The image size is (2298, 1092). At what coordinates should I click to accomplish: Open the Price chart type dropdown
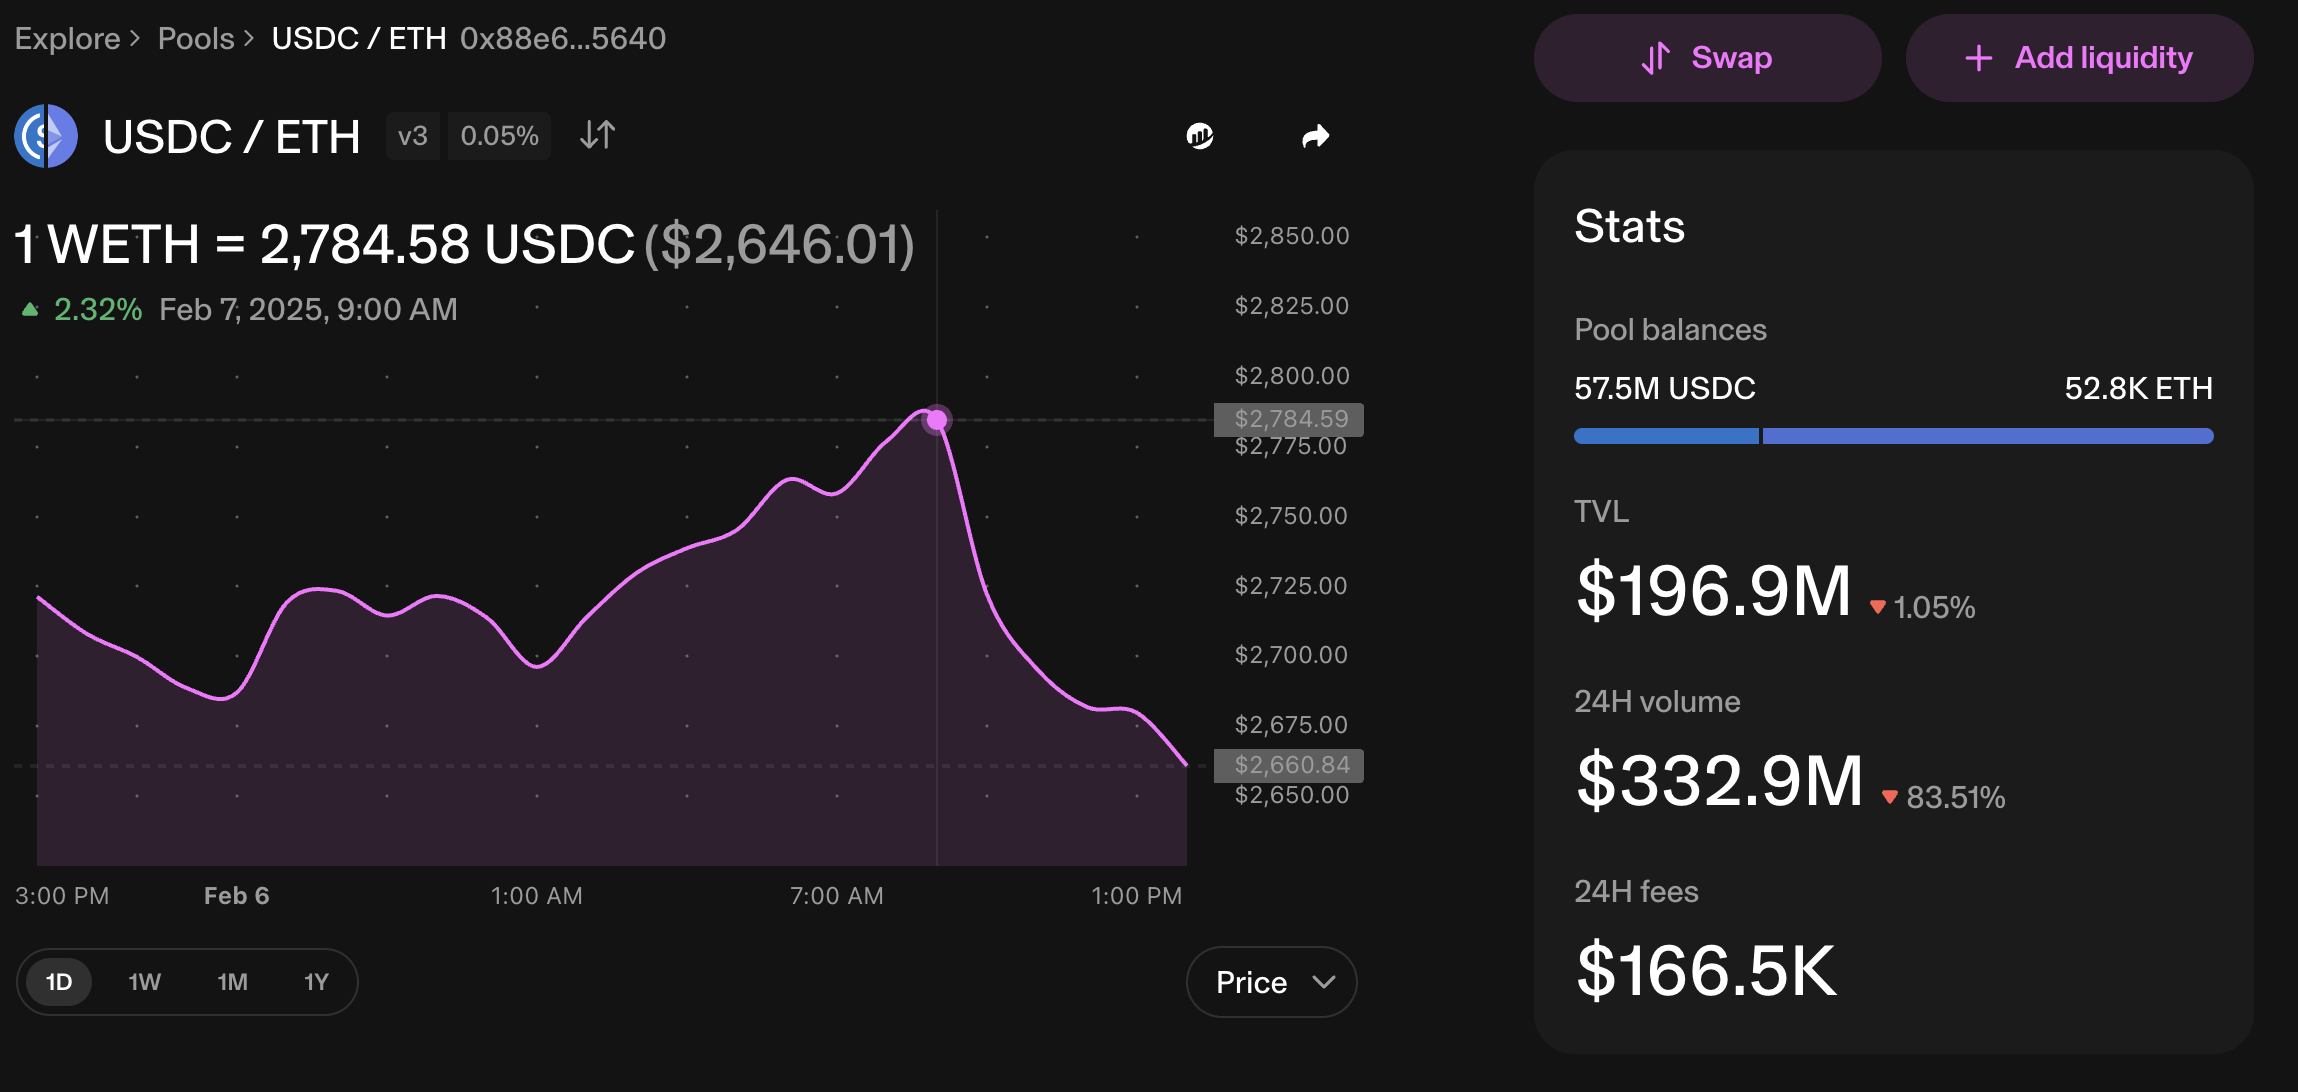1272,982
